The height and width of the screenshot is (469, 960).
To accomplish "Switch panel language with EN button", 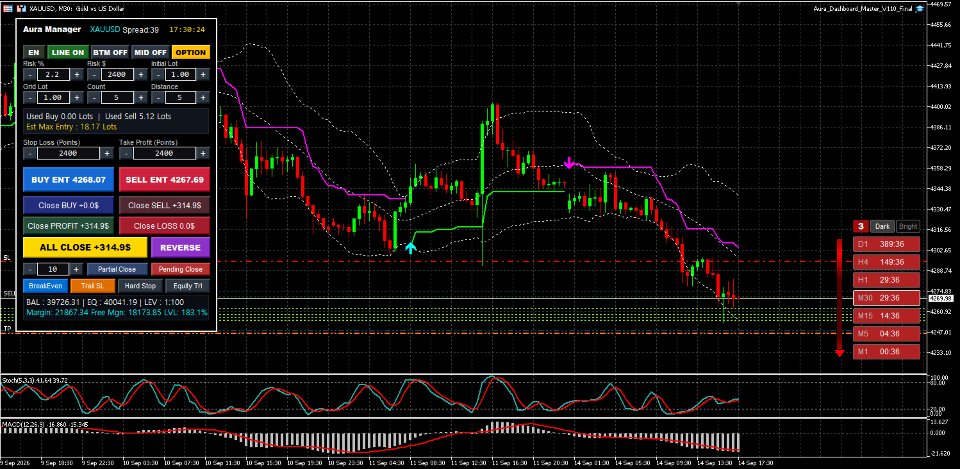I will coord(34,53).
